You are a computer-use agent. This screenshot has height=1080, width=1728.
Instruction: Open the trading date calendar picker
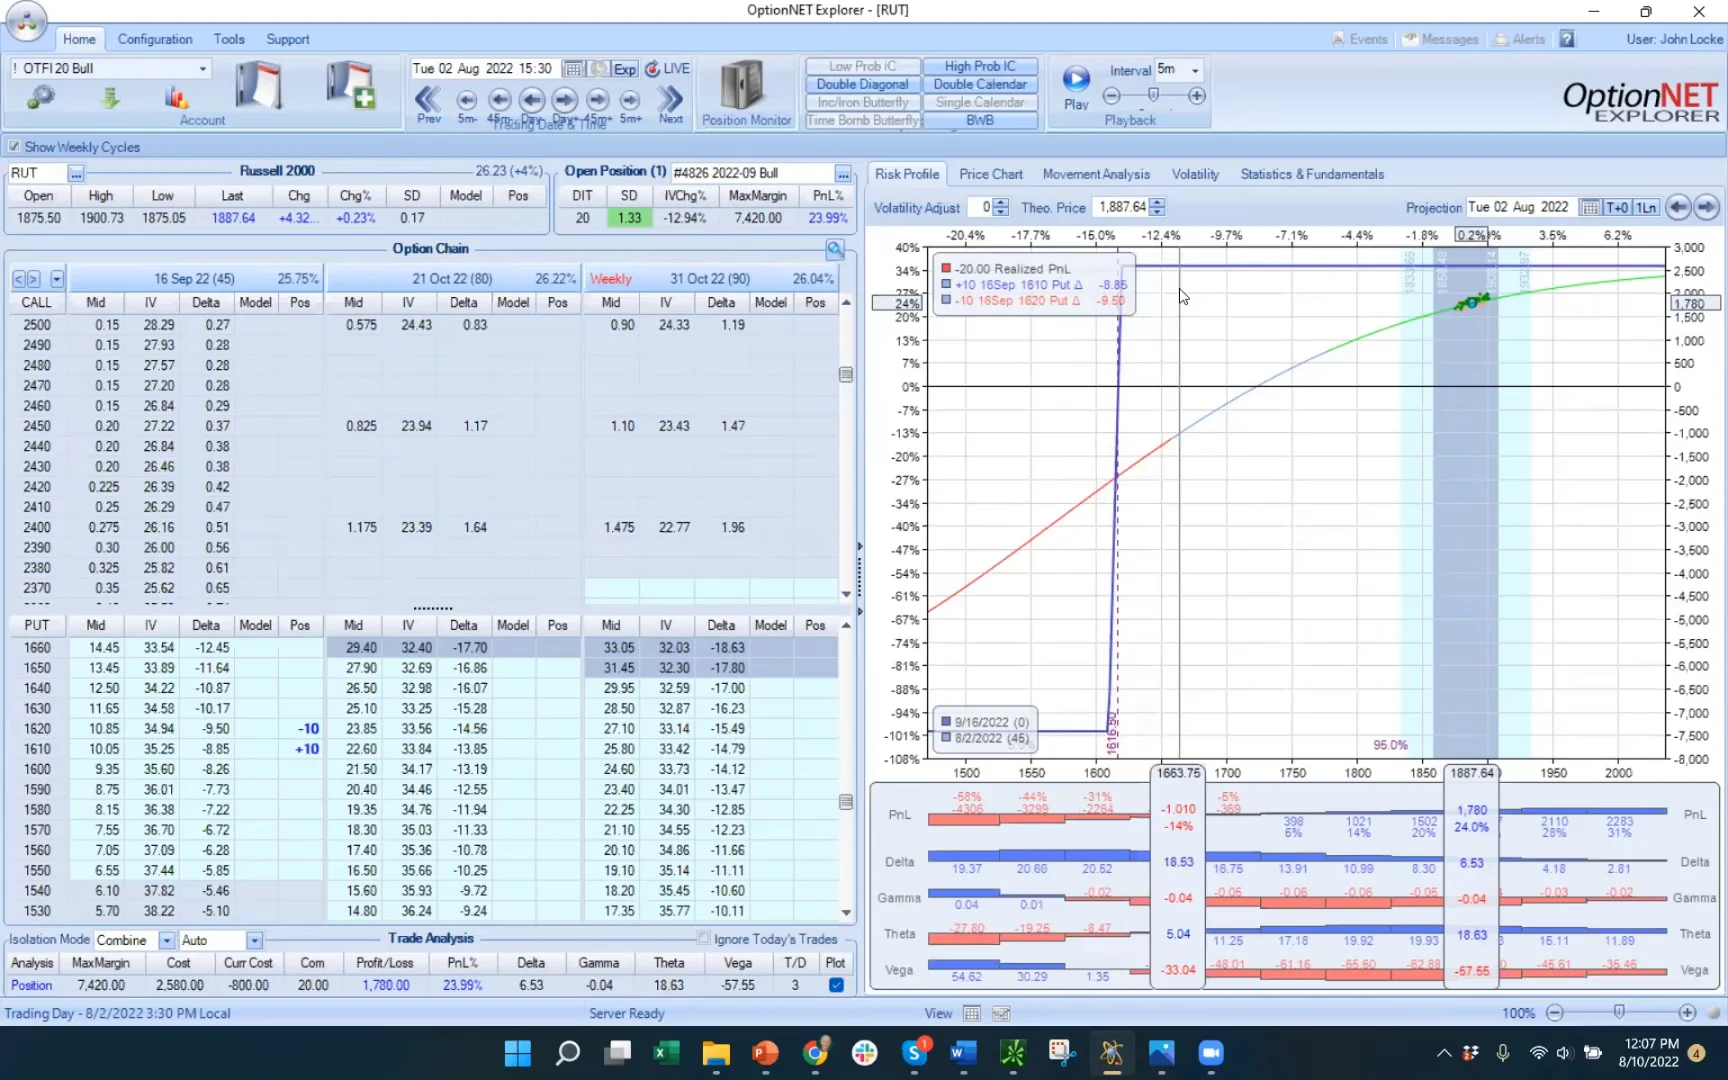pyautogui.click(x=573, y=68)
